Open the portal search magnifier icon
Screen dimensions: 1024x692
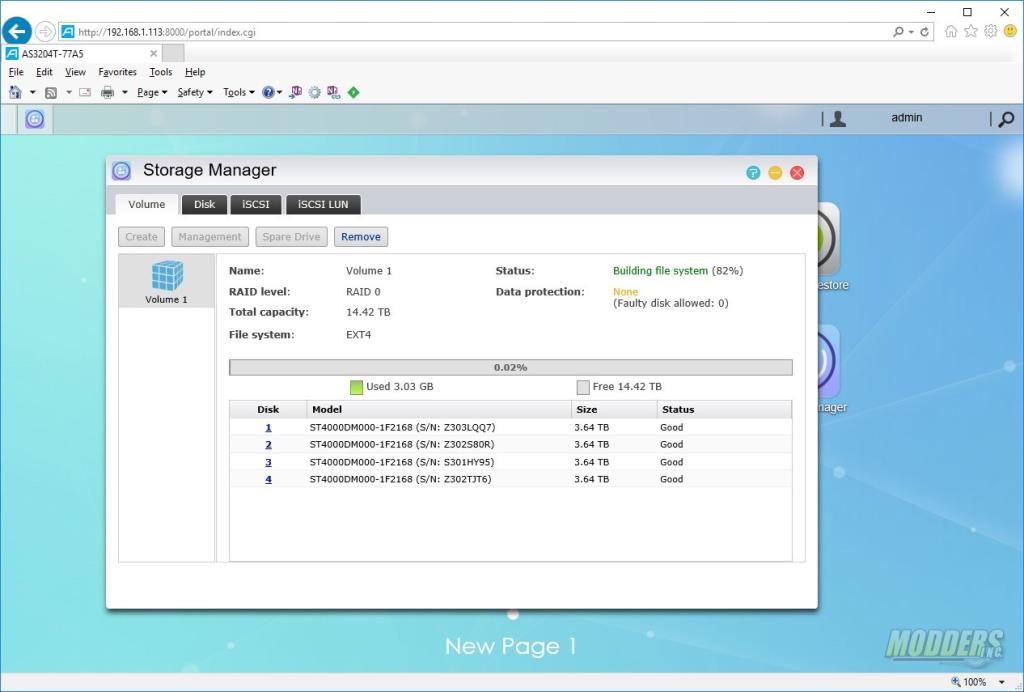click(1006, 119)
